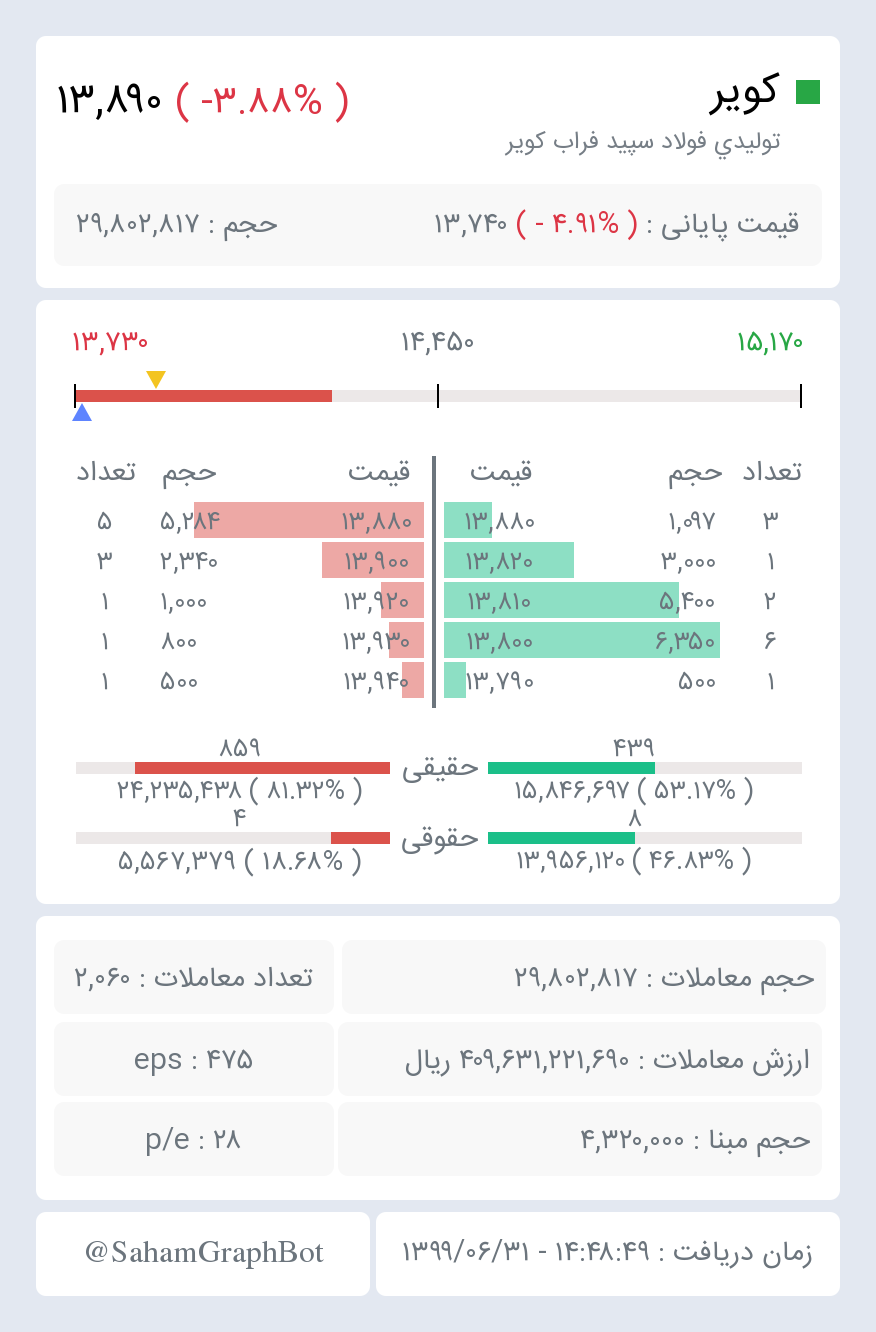The image size is (876, 1332).
Task: Click the 14,450 middle price label
Action: (x=437, y=342)
